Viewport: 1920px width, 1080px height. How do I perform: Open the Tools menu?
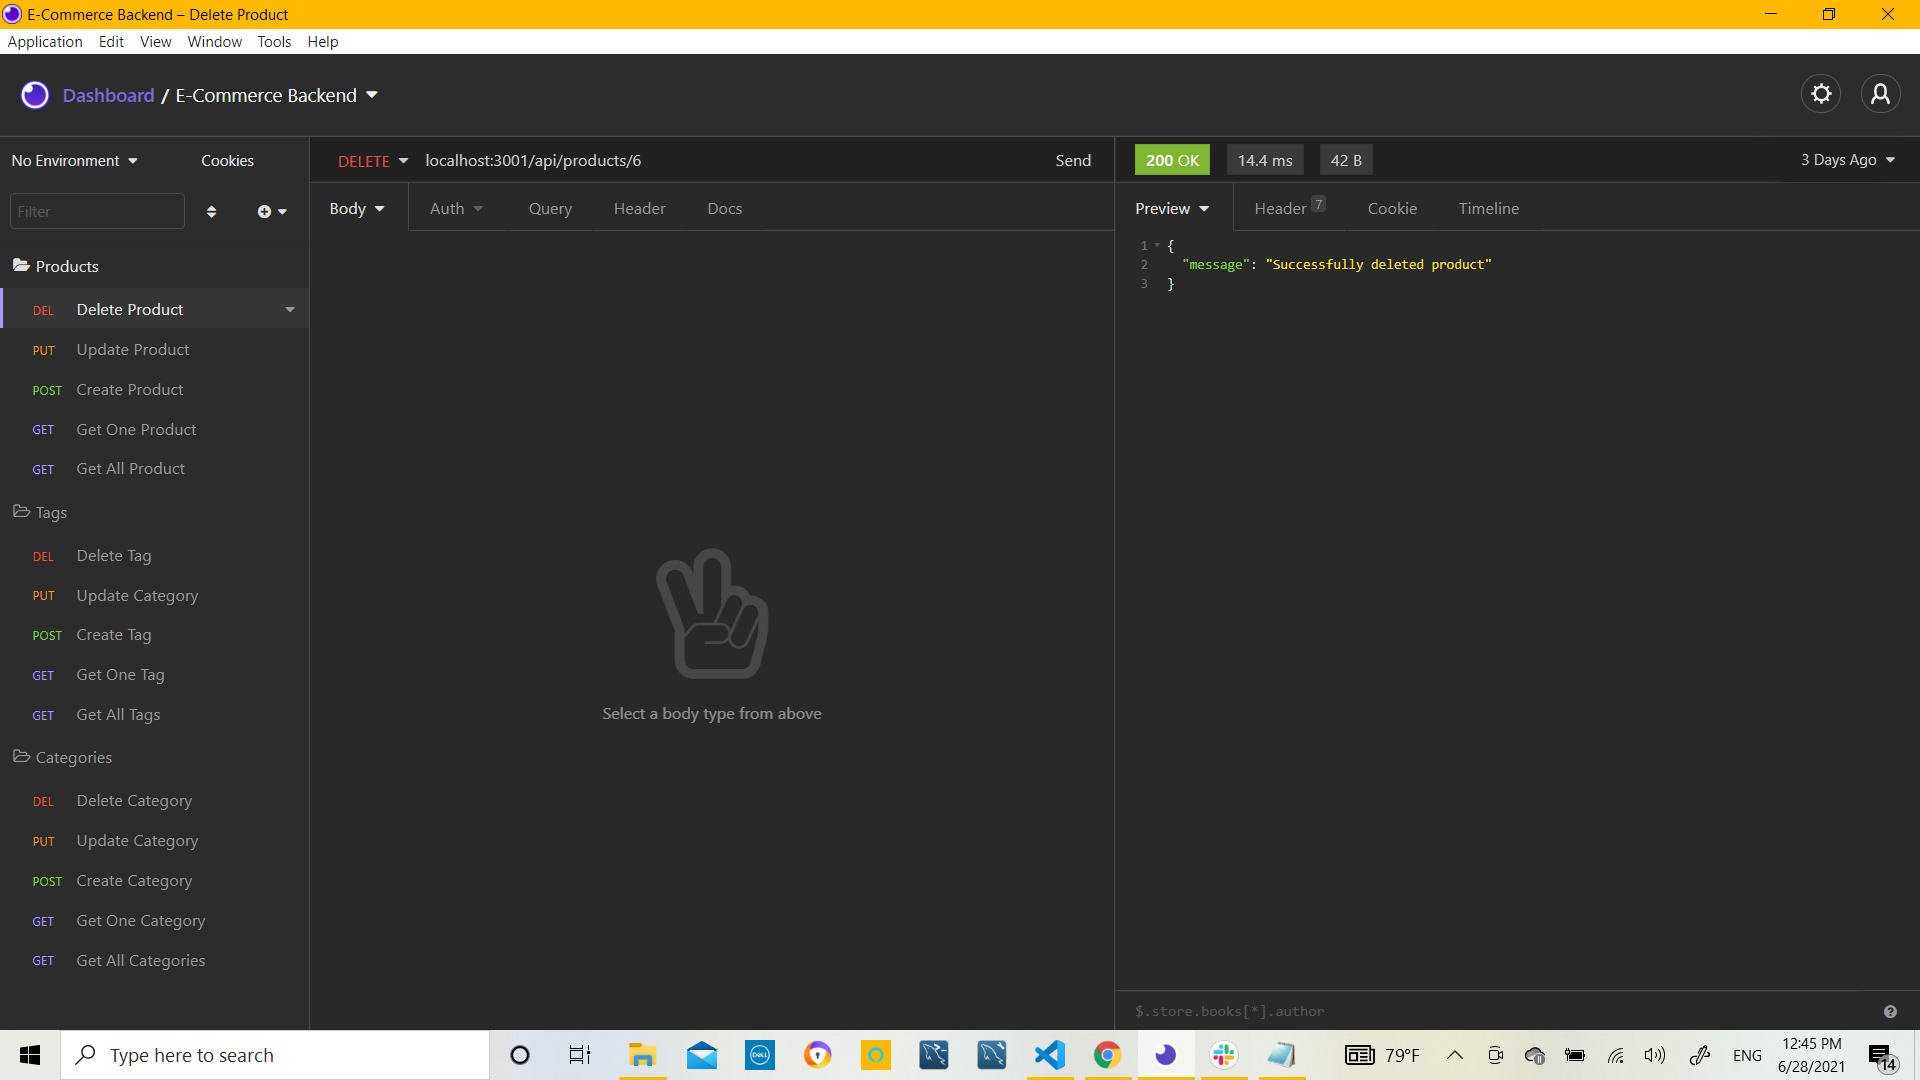[x=274, y=41]
